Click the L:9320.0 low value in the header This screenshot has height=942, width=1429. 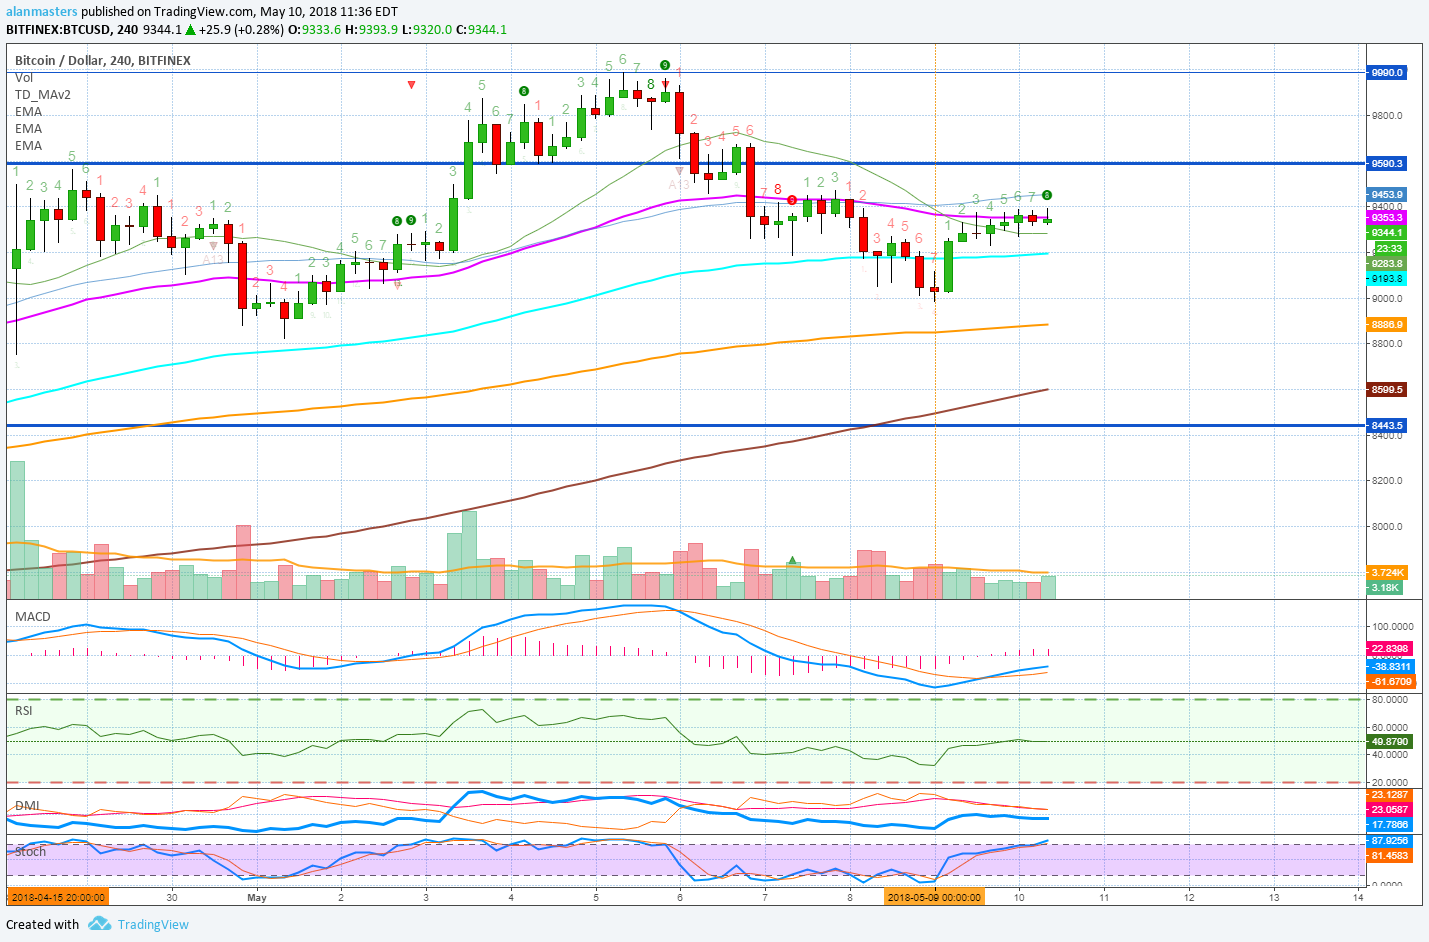[427, 29]
